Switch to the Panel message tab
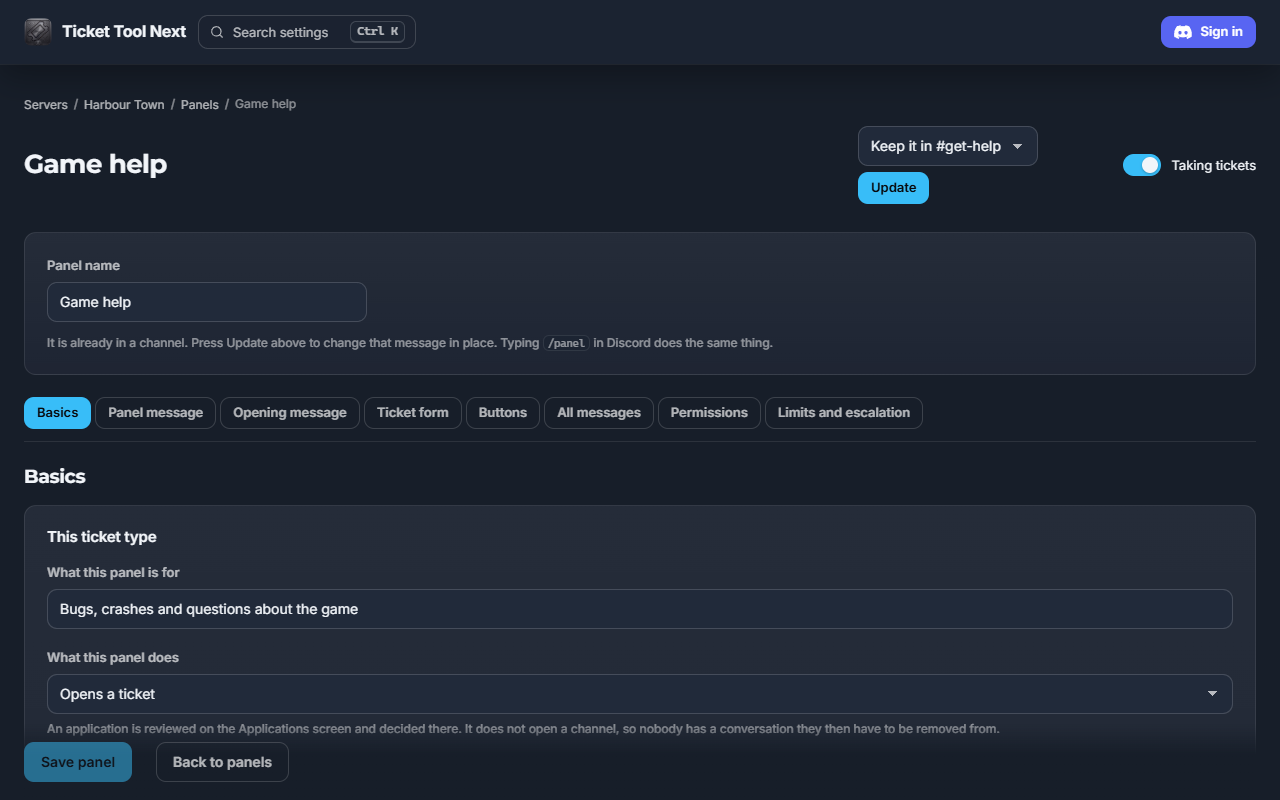The image size is (1280, 800). tap(155, 413)
